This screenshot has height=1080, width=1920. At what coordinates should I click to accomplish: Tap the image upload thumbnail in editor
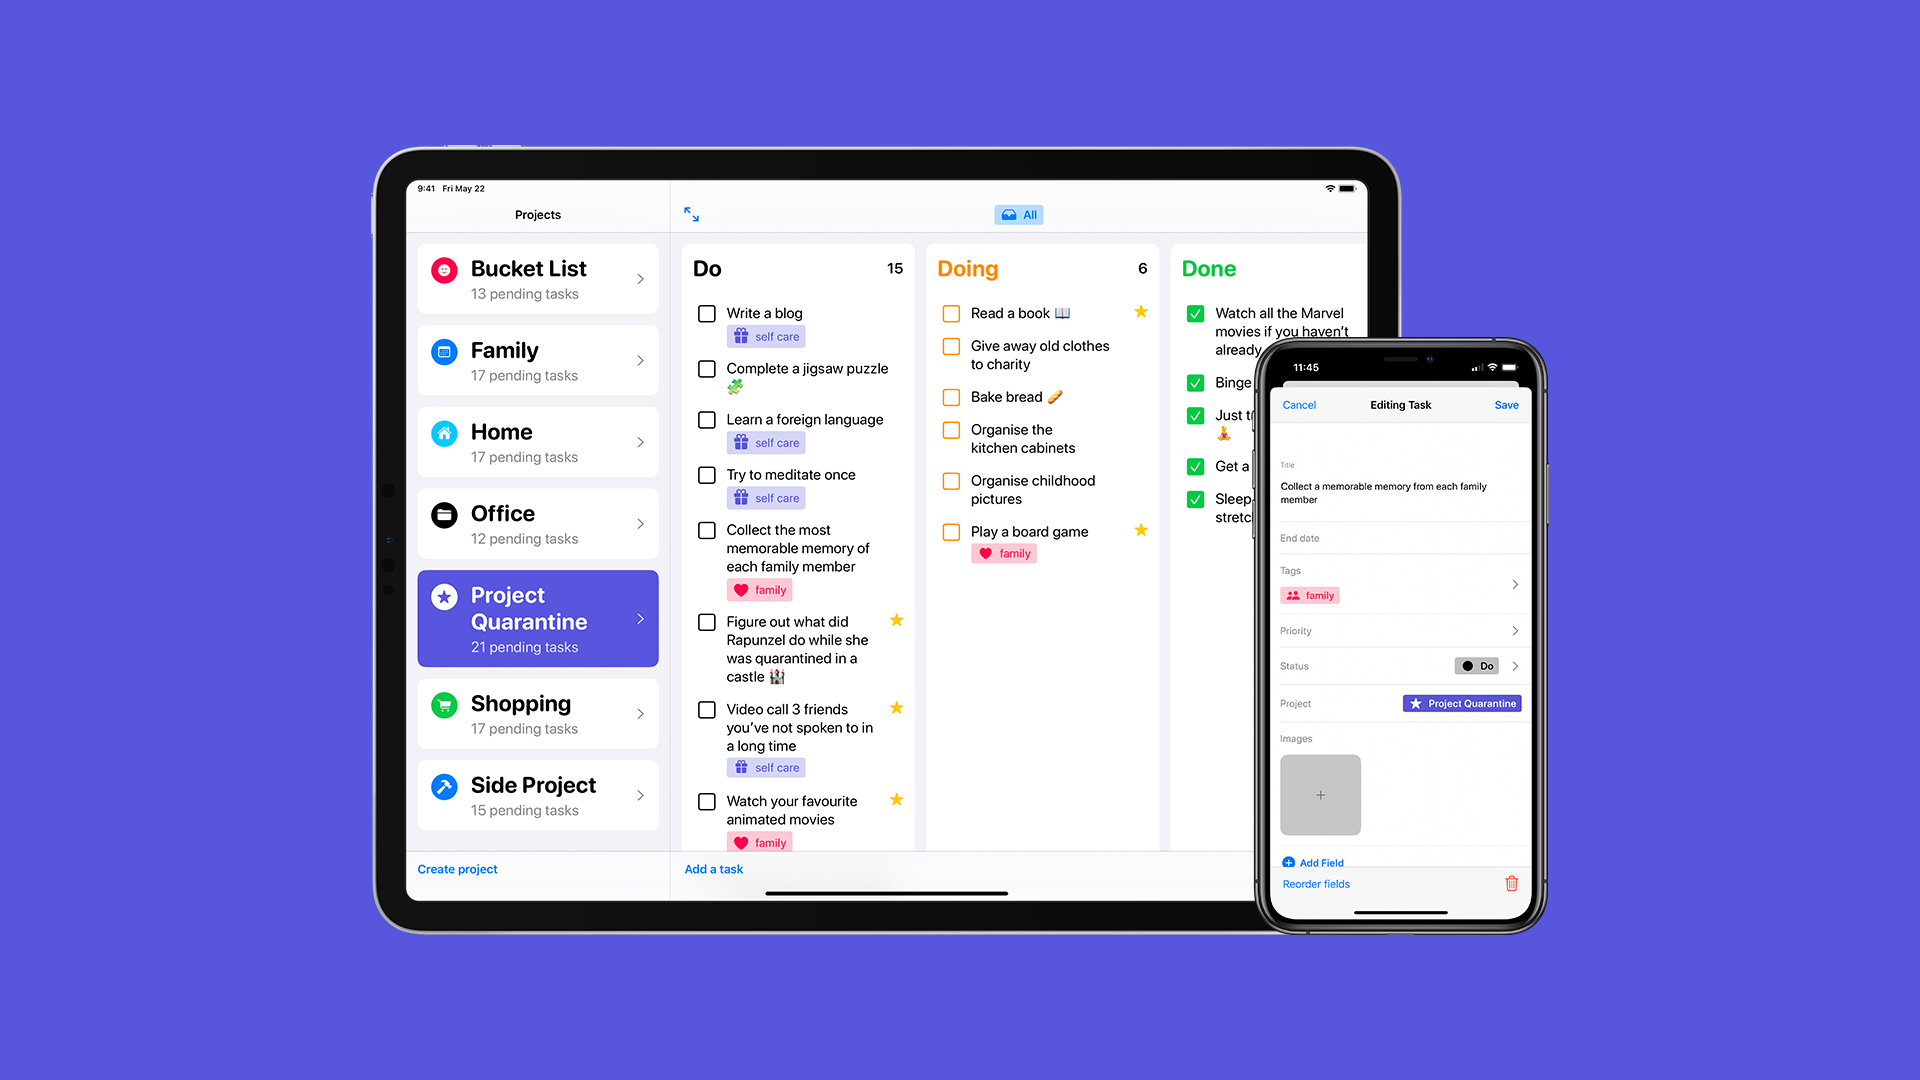[x=1320, y=794]
